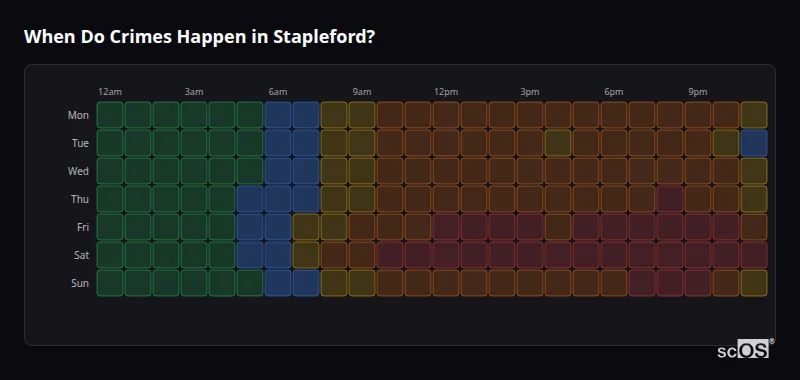Click the 'Tue' row label
Viewport: 800px width, 380px height.
coord(80,143)
